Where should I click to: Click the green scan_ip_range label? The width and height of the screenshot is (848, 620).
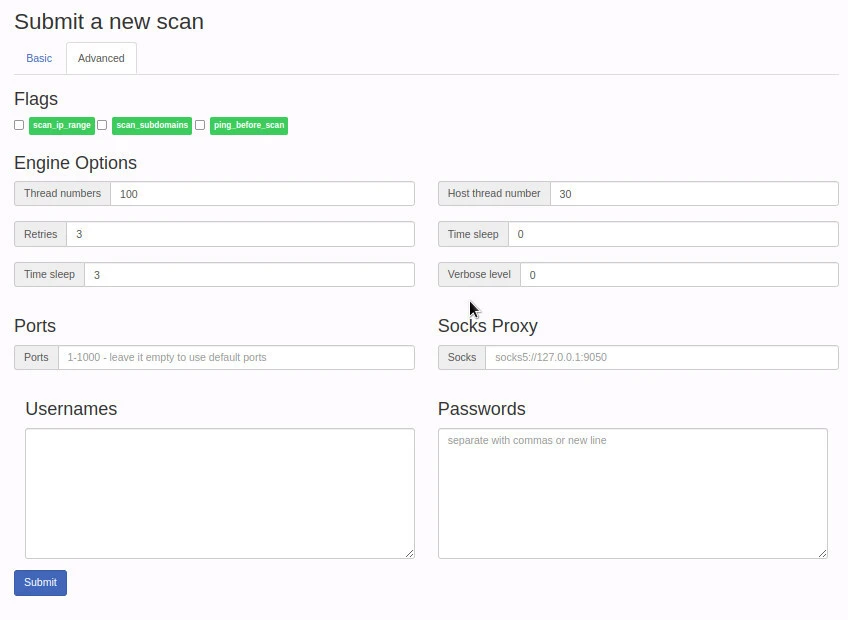click(62, 125)
